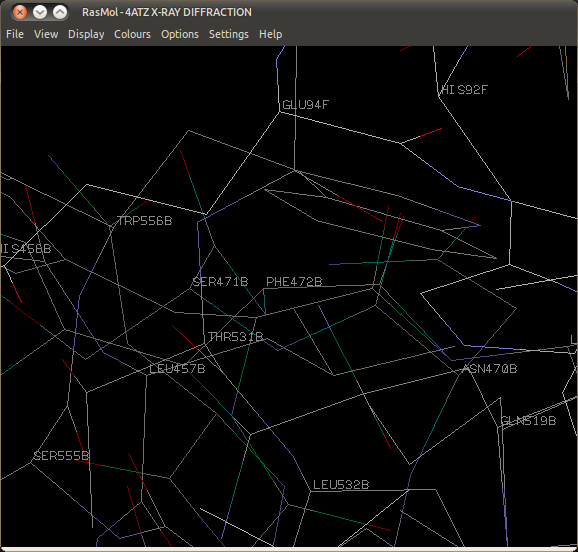578x552 pixels.
Task: Pick residue label GLN519B
Action: 528,421
